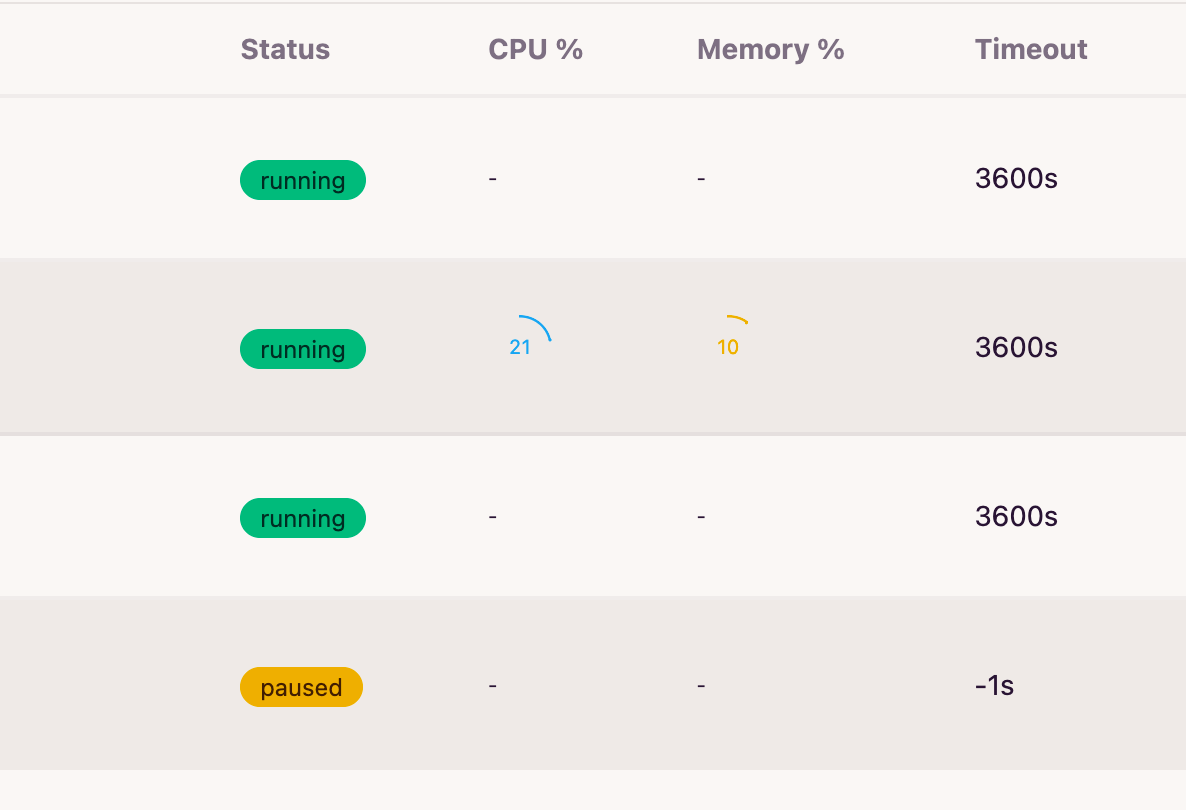Click the 3600s timeout in the first row
Screen dimensions: 1186x810
[x=1016, y=178]
